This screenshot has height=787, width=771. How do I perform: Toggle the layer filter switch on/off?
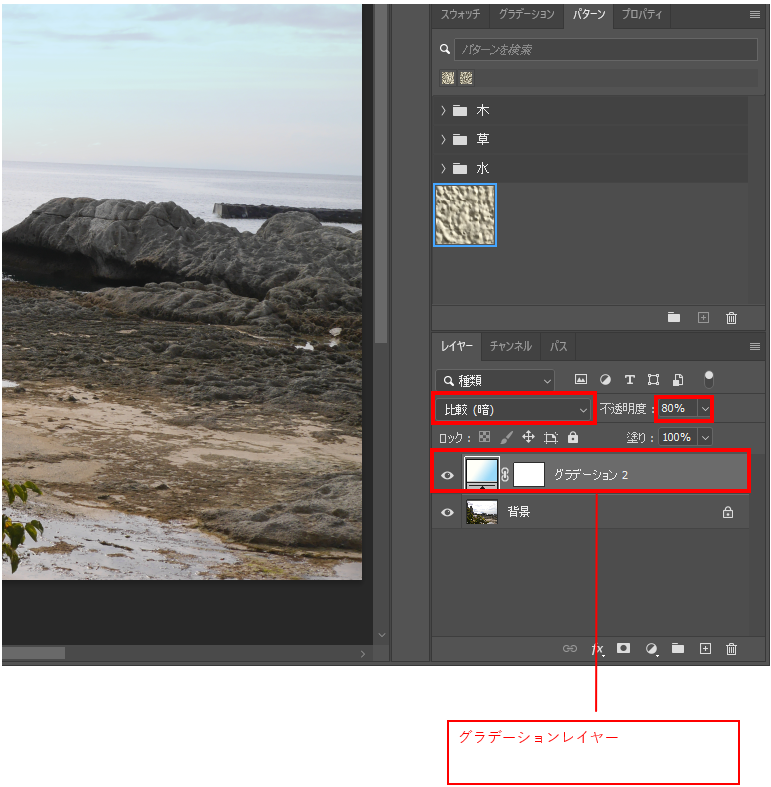click(x=709, y=379)
